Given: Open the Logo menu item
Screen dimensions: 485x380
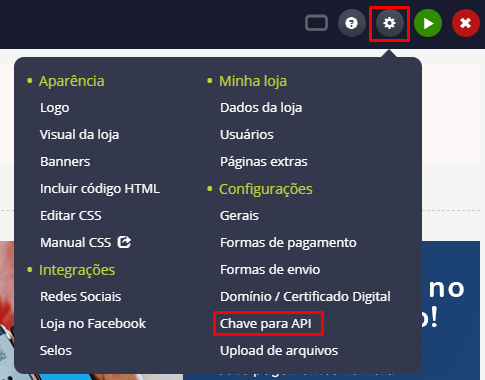Looking at the screenshot, I should click(x=55, y=108).
